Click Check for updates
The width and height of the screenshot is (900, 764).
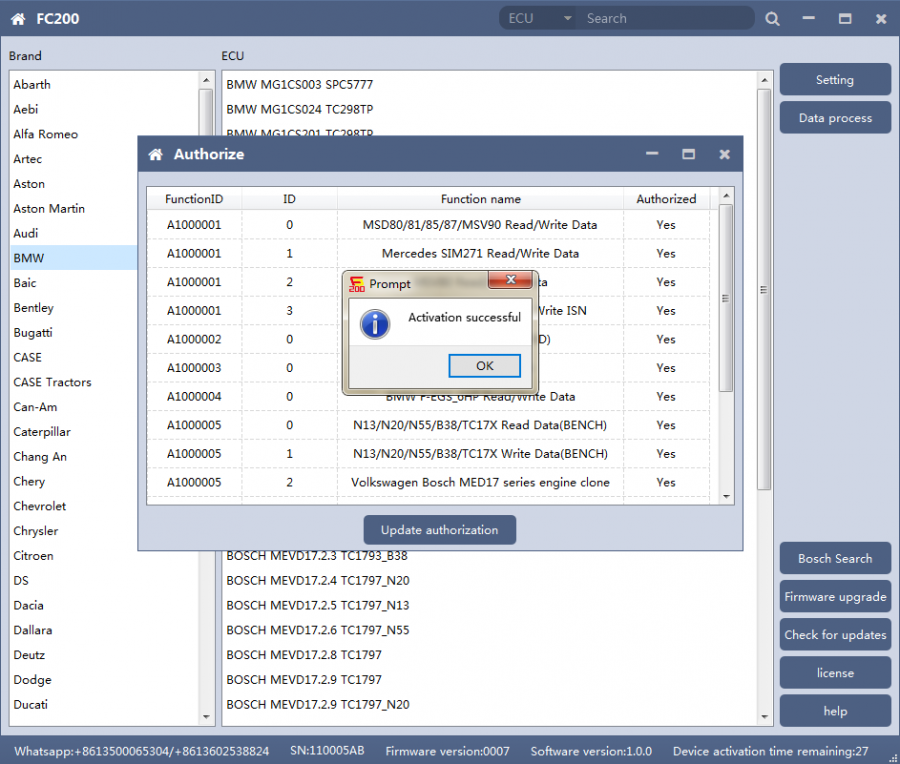(834, 635)
